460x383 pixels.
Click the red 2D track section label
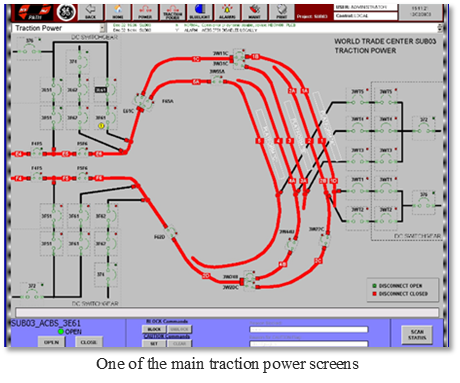coord(206,276)
